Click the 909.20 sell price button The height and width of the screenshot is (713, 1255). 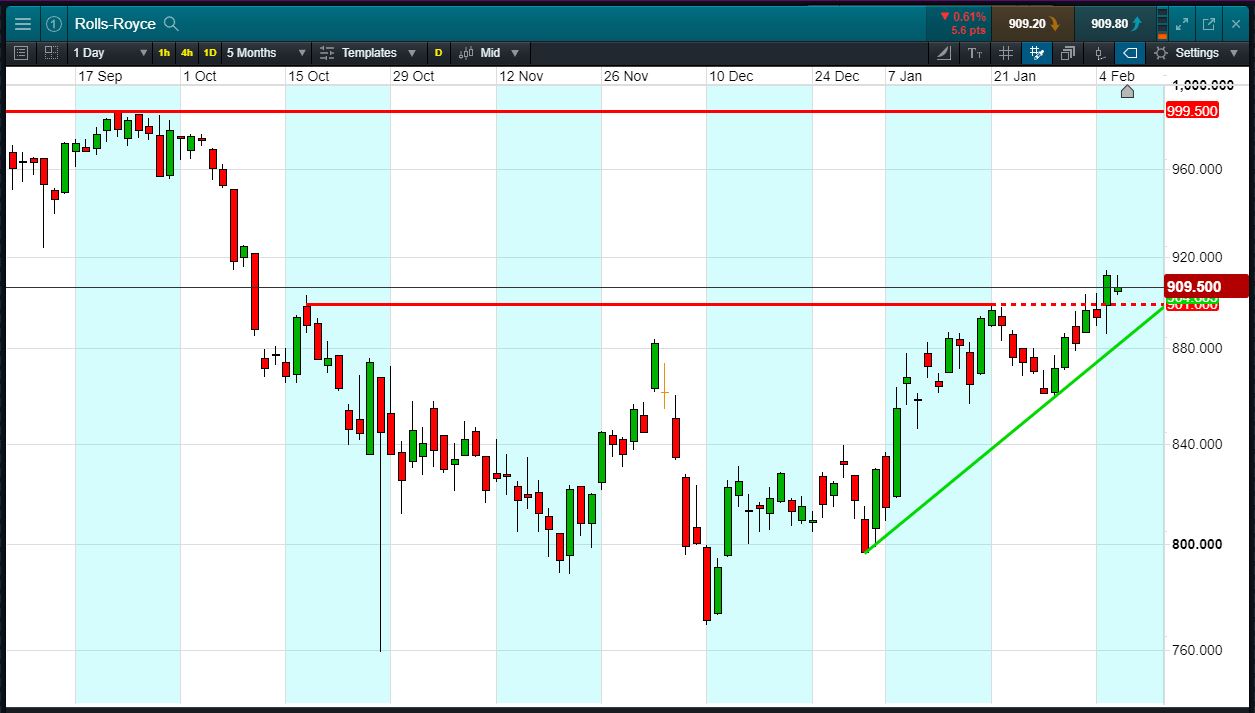point(1034,23)
